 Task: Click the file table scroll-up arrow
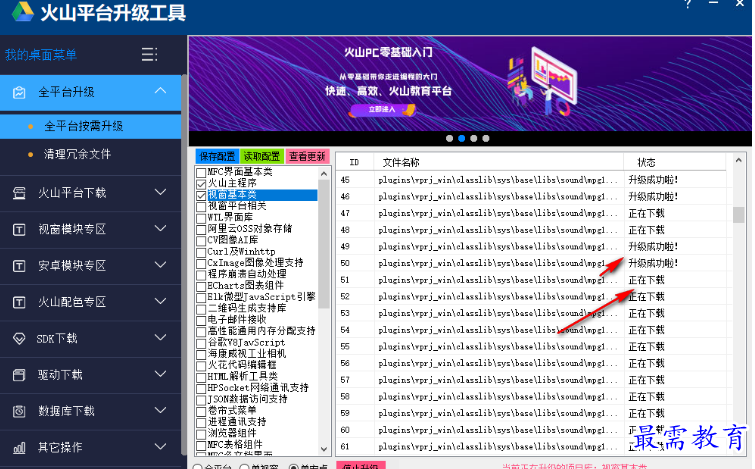(739, 160)
